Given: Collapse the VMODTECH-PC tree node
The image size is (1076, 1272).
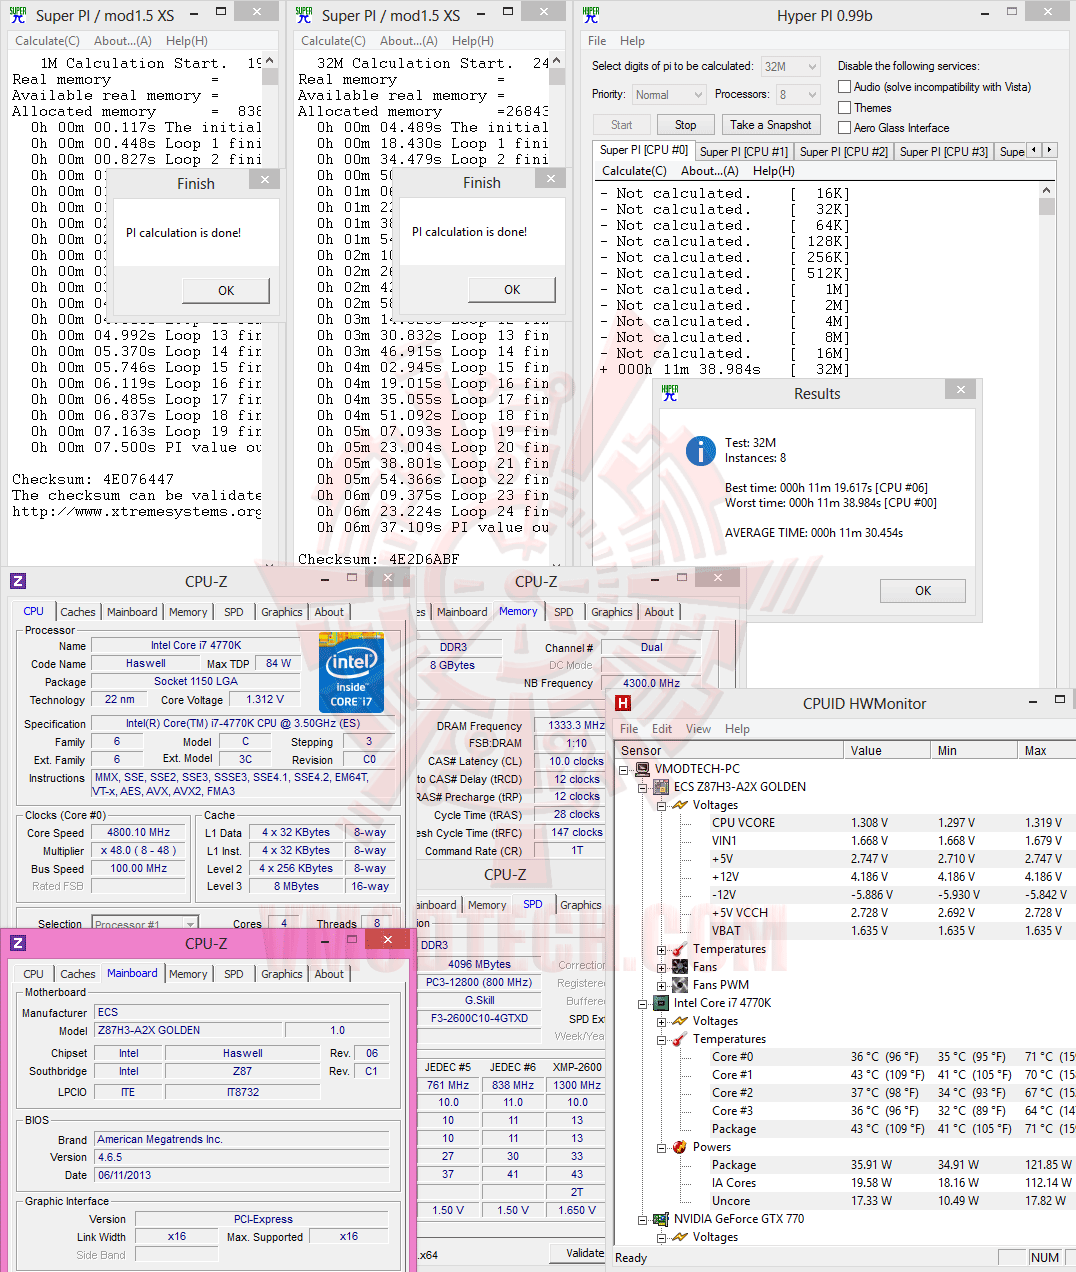Looking at the screenshot, I should pos(624,770).
